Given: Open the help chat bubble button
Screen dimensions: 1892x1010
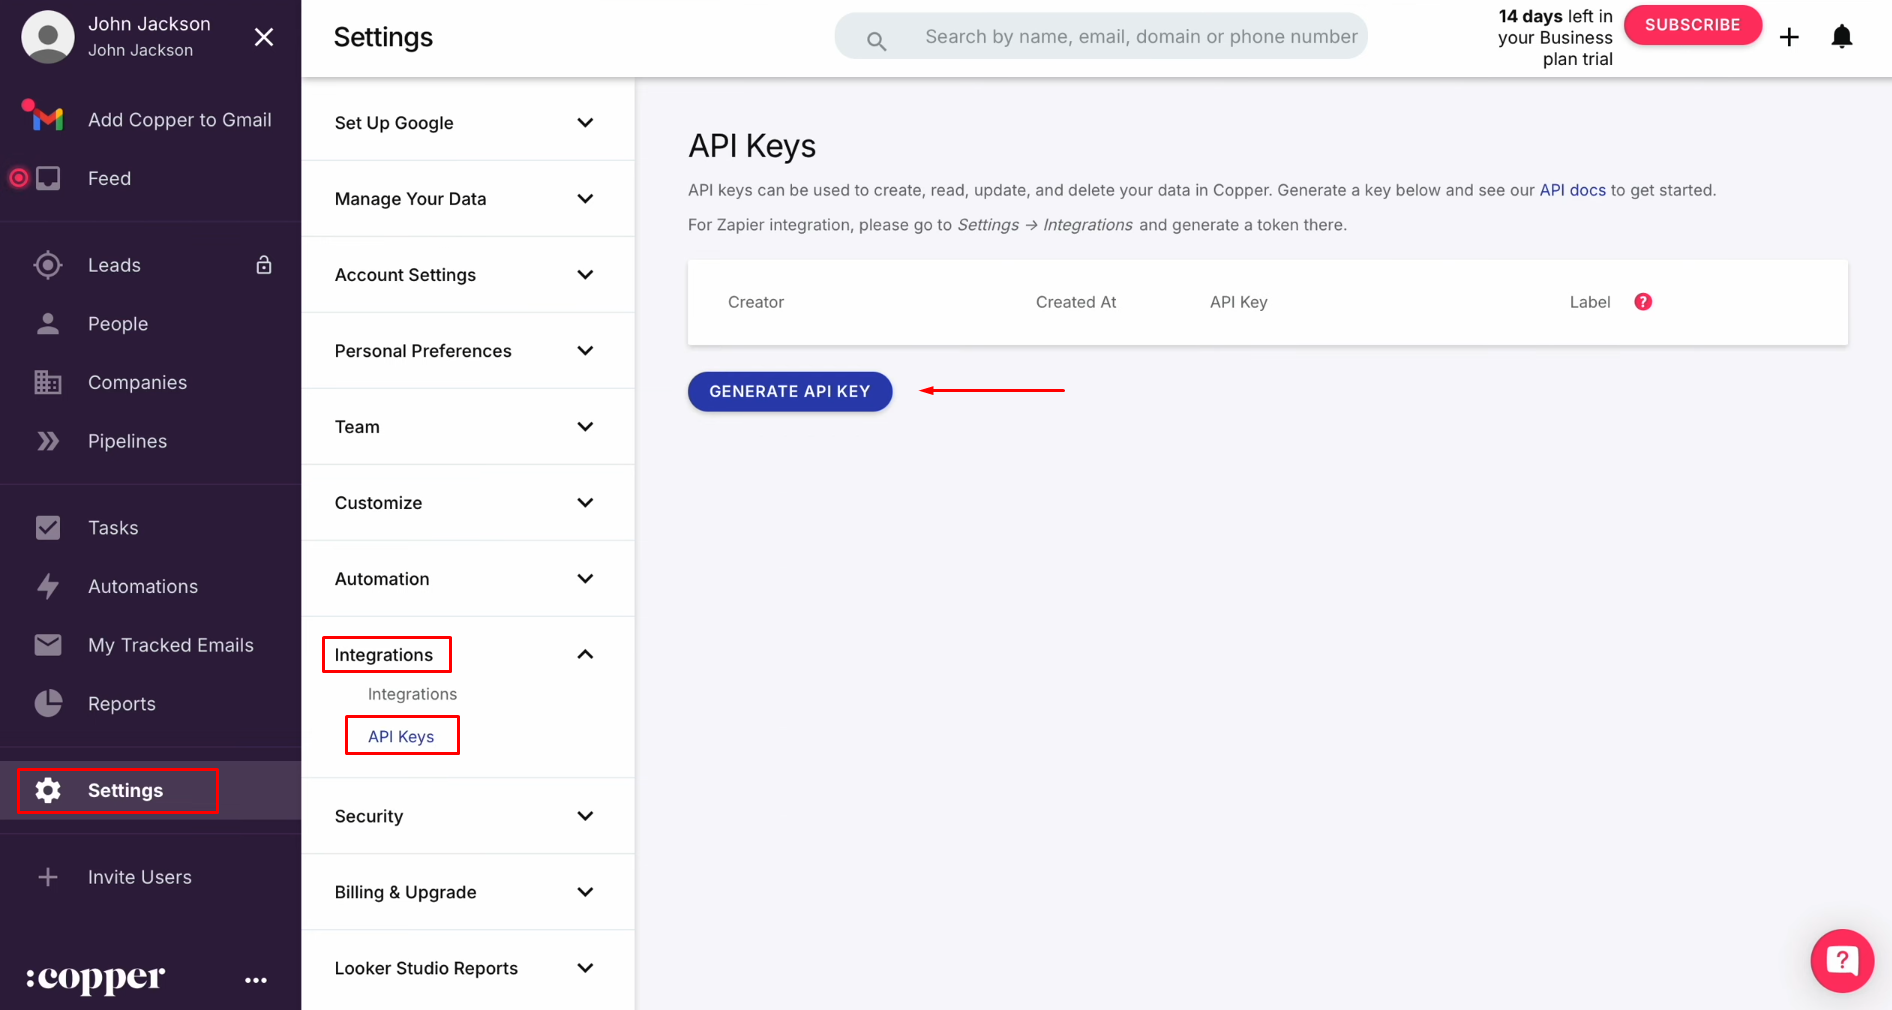Looking at the screenshot, I should coord(1842,961).
